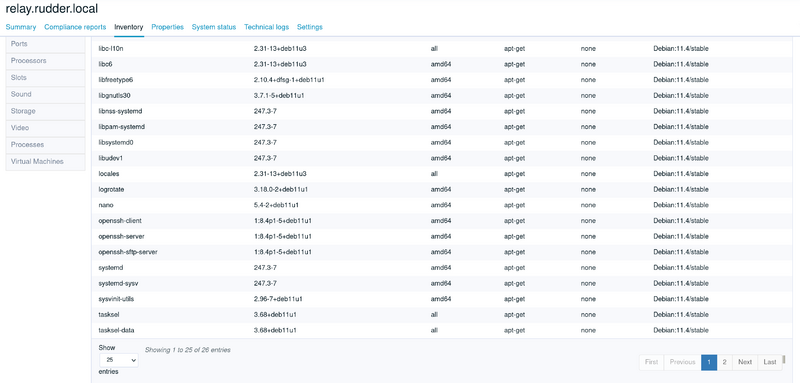Open Processes inventory section
800x383 pixels.
tap(45, 145)
